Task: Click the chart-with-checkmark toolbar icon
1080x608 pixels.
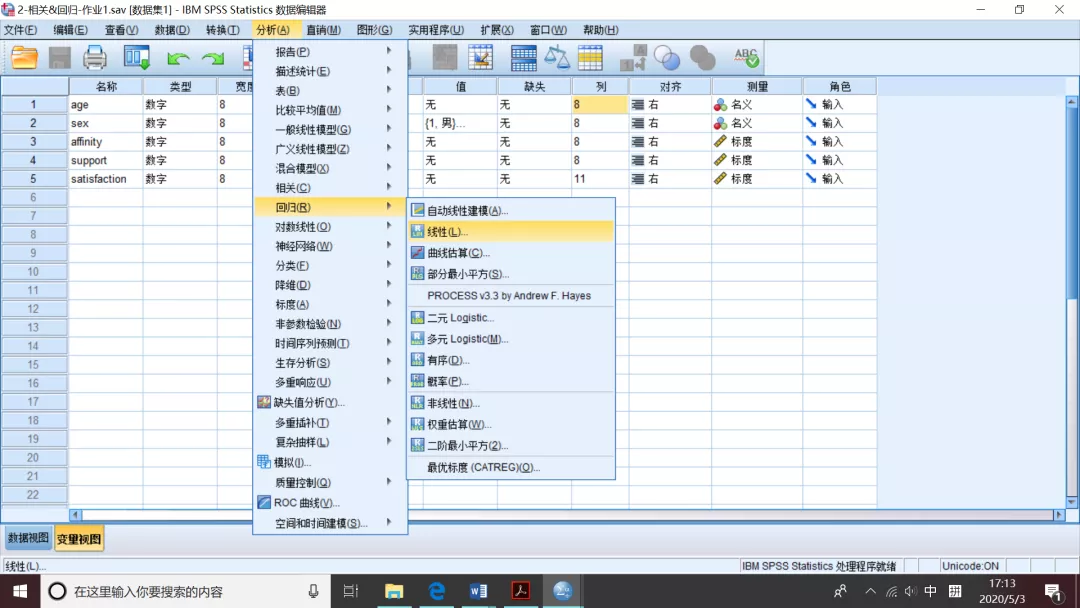Action: pyautogui.click(x=480, y=58)
